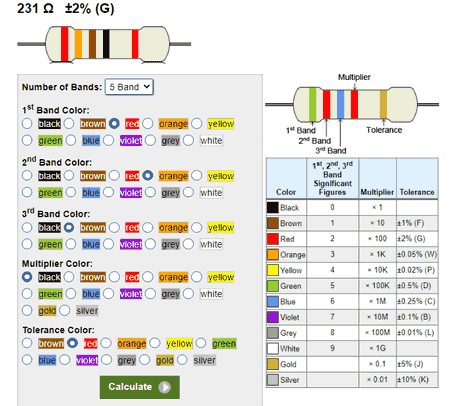The image size is (450, 406).
Task: Pick orange for 3rd band color
Action: [148, 228]
